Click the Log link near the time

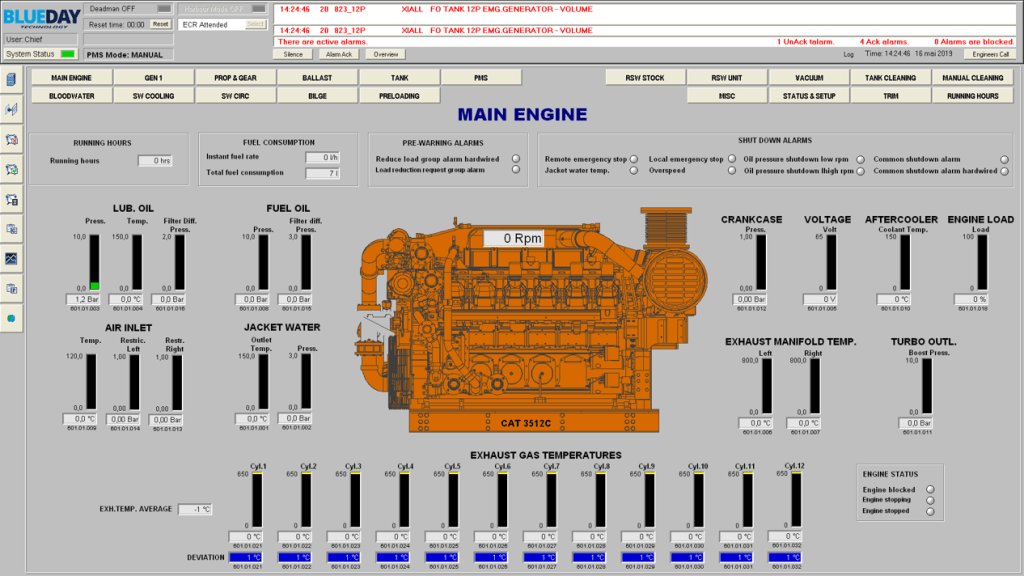pyautogui.click(x=848, y=54)
